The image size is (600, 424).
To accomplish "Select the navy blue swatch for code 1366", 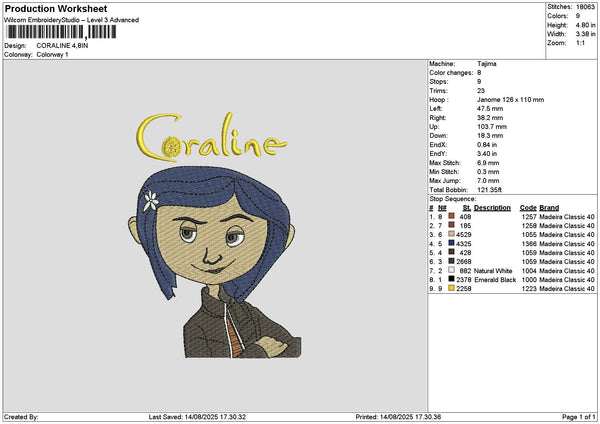I will [452, 243].
